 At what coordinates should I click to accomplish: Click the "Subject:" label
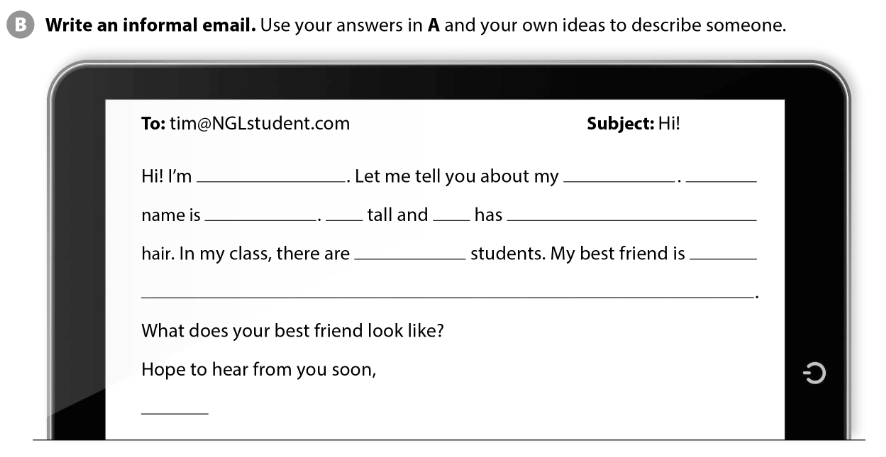(619, 124)
